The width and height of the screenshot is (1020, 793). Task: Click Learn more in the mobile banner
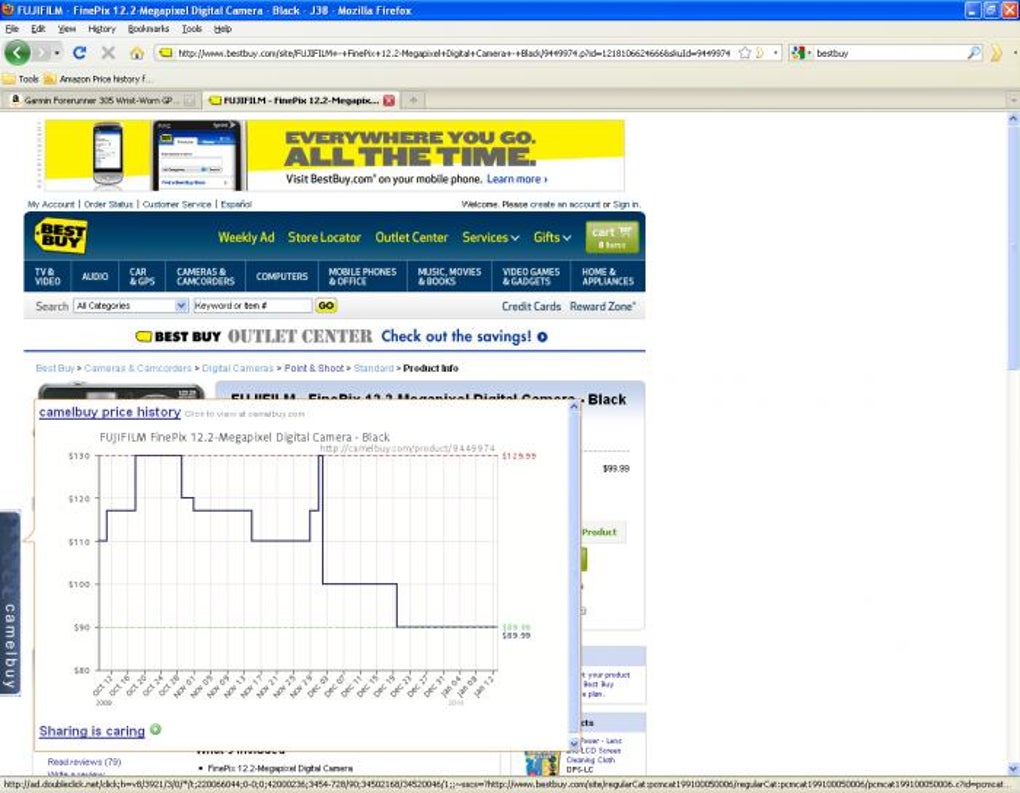coord(517,179)
